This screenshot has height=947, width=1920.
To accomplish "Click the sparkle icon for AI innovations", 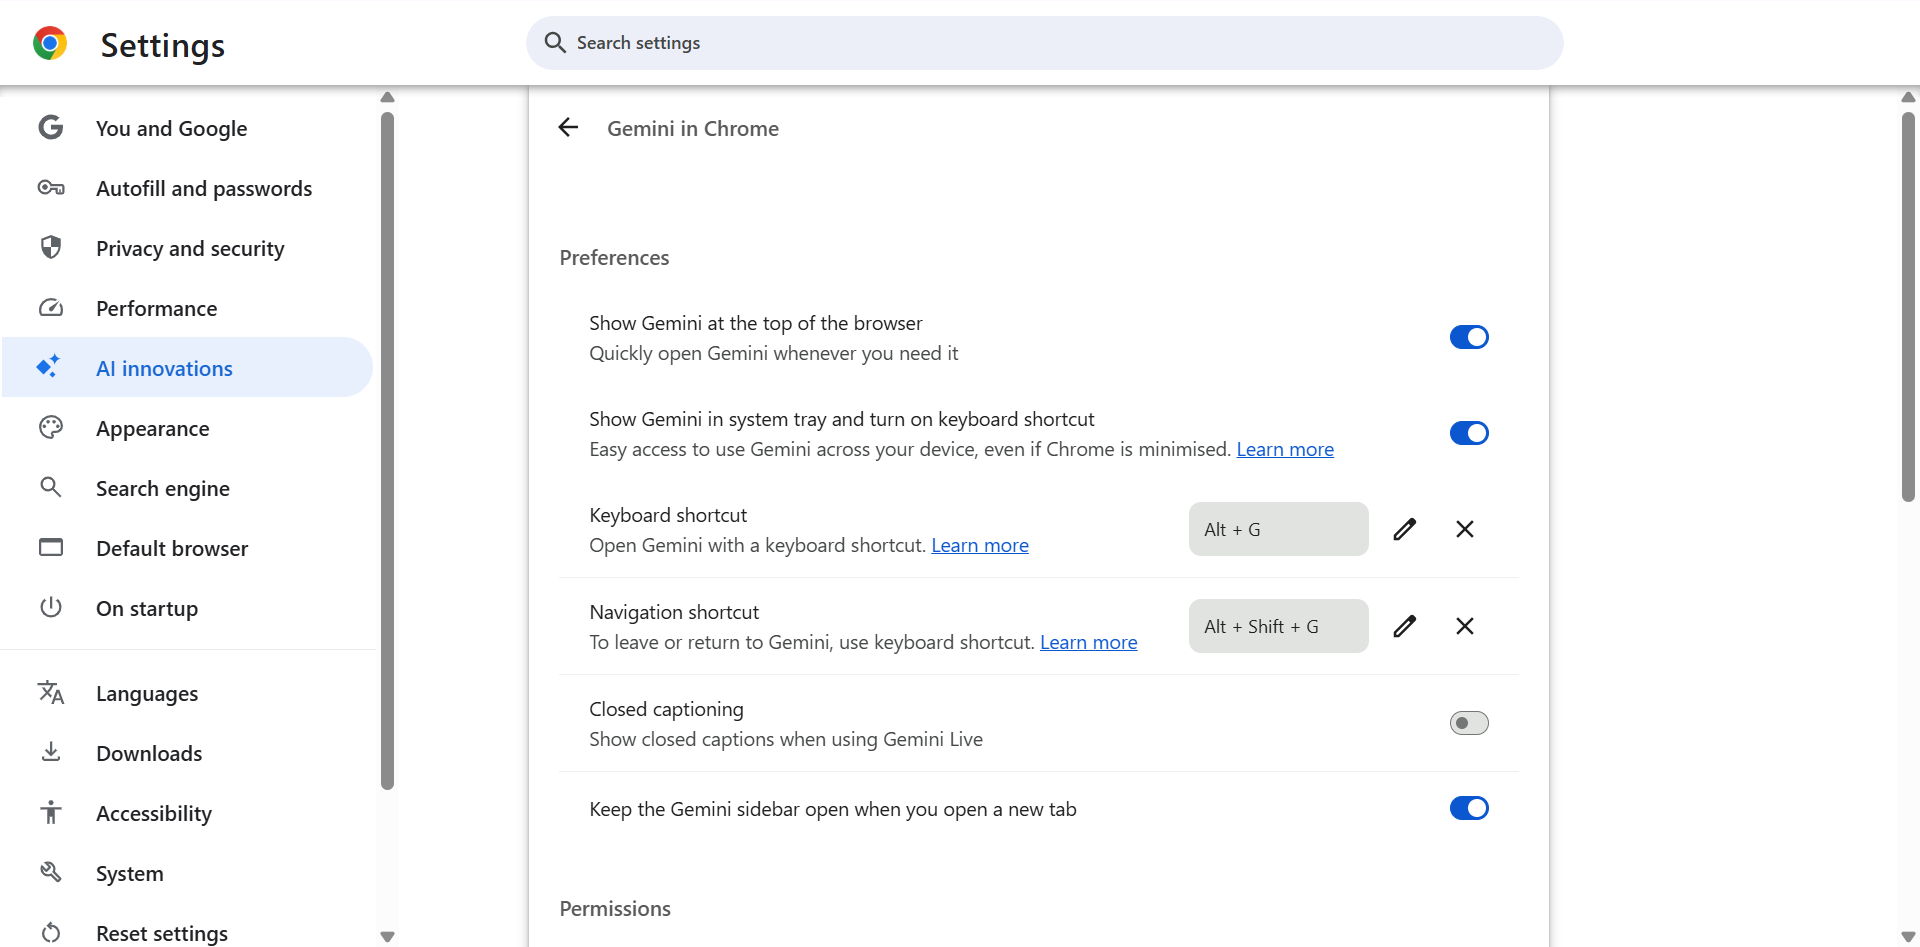I will tap(48, 367).
